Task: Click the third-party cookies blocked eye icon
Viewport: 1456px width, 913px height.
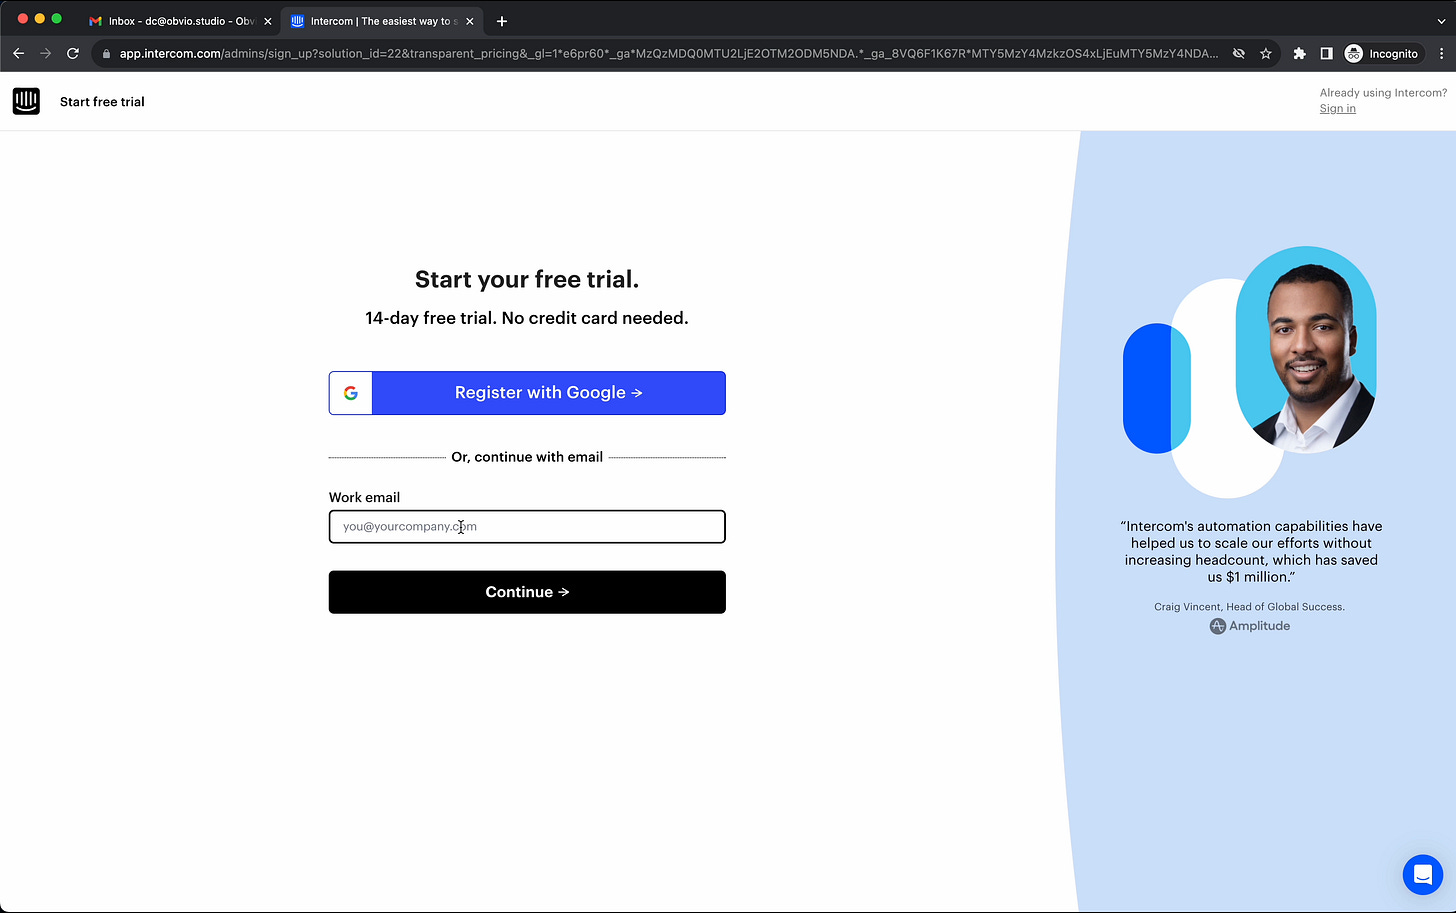Action: [x=1239, y=54]
